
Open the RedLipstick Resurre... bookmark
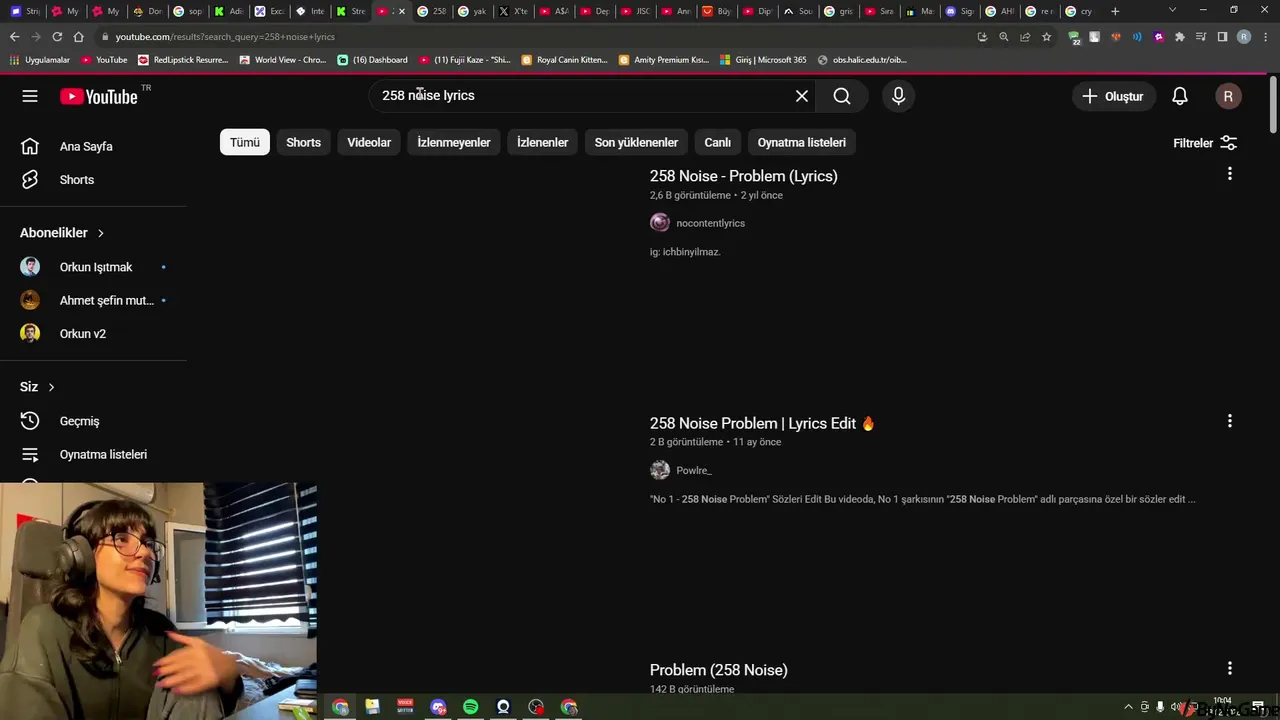pos(183,60)
